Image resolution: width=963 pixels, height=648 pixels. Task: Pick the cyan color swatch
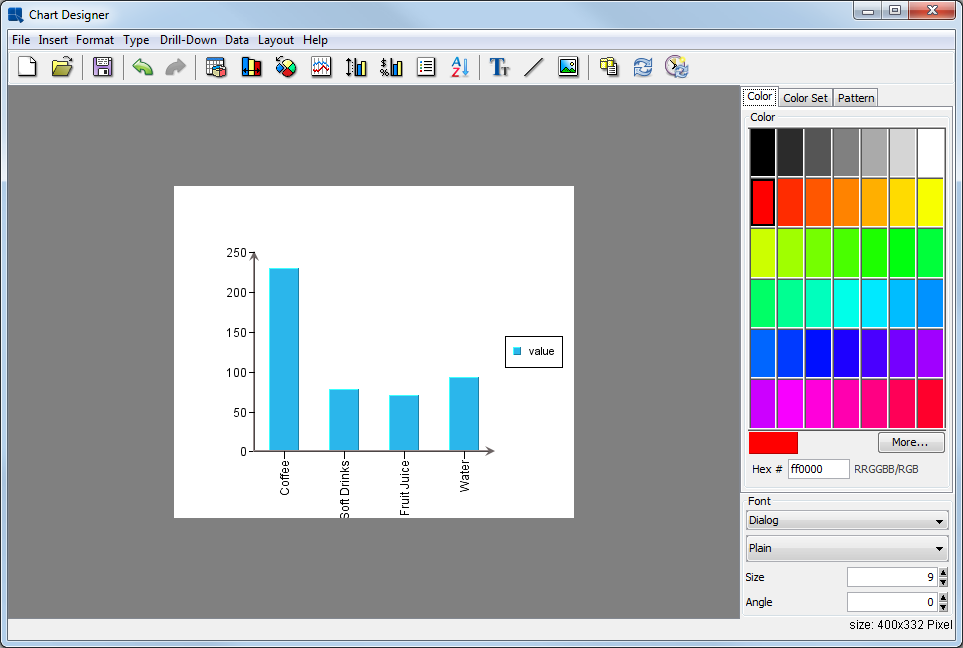[x=846, y=303]
